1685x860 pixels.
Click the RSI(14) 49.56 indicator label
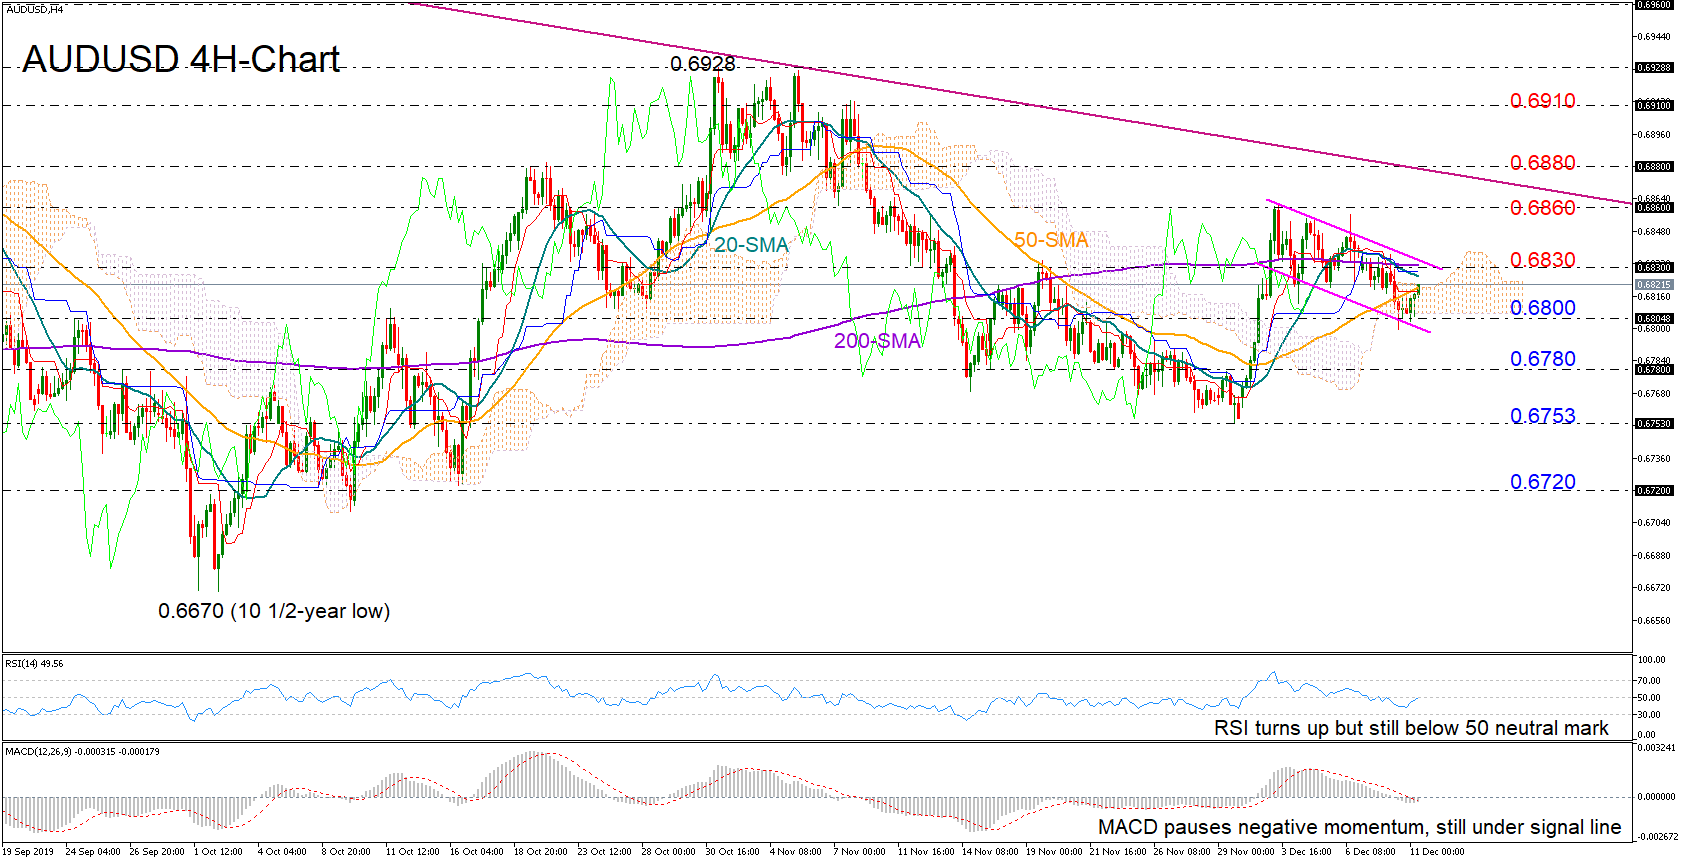click(34, 664)
